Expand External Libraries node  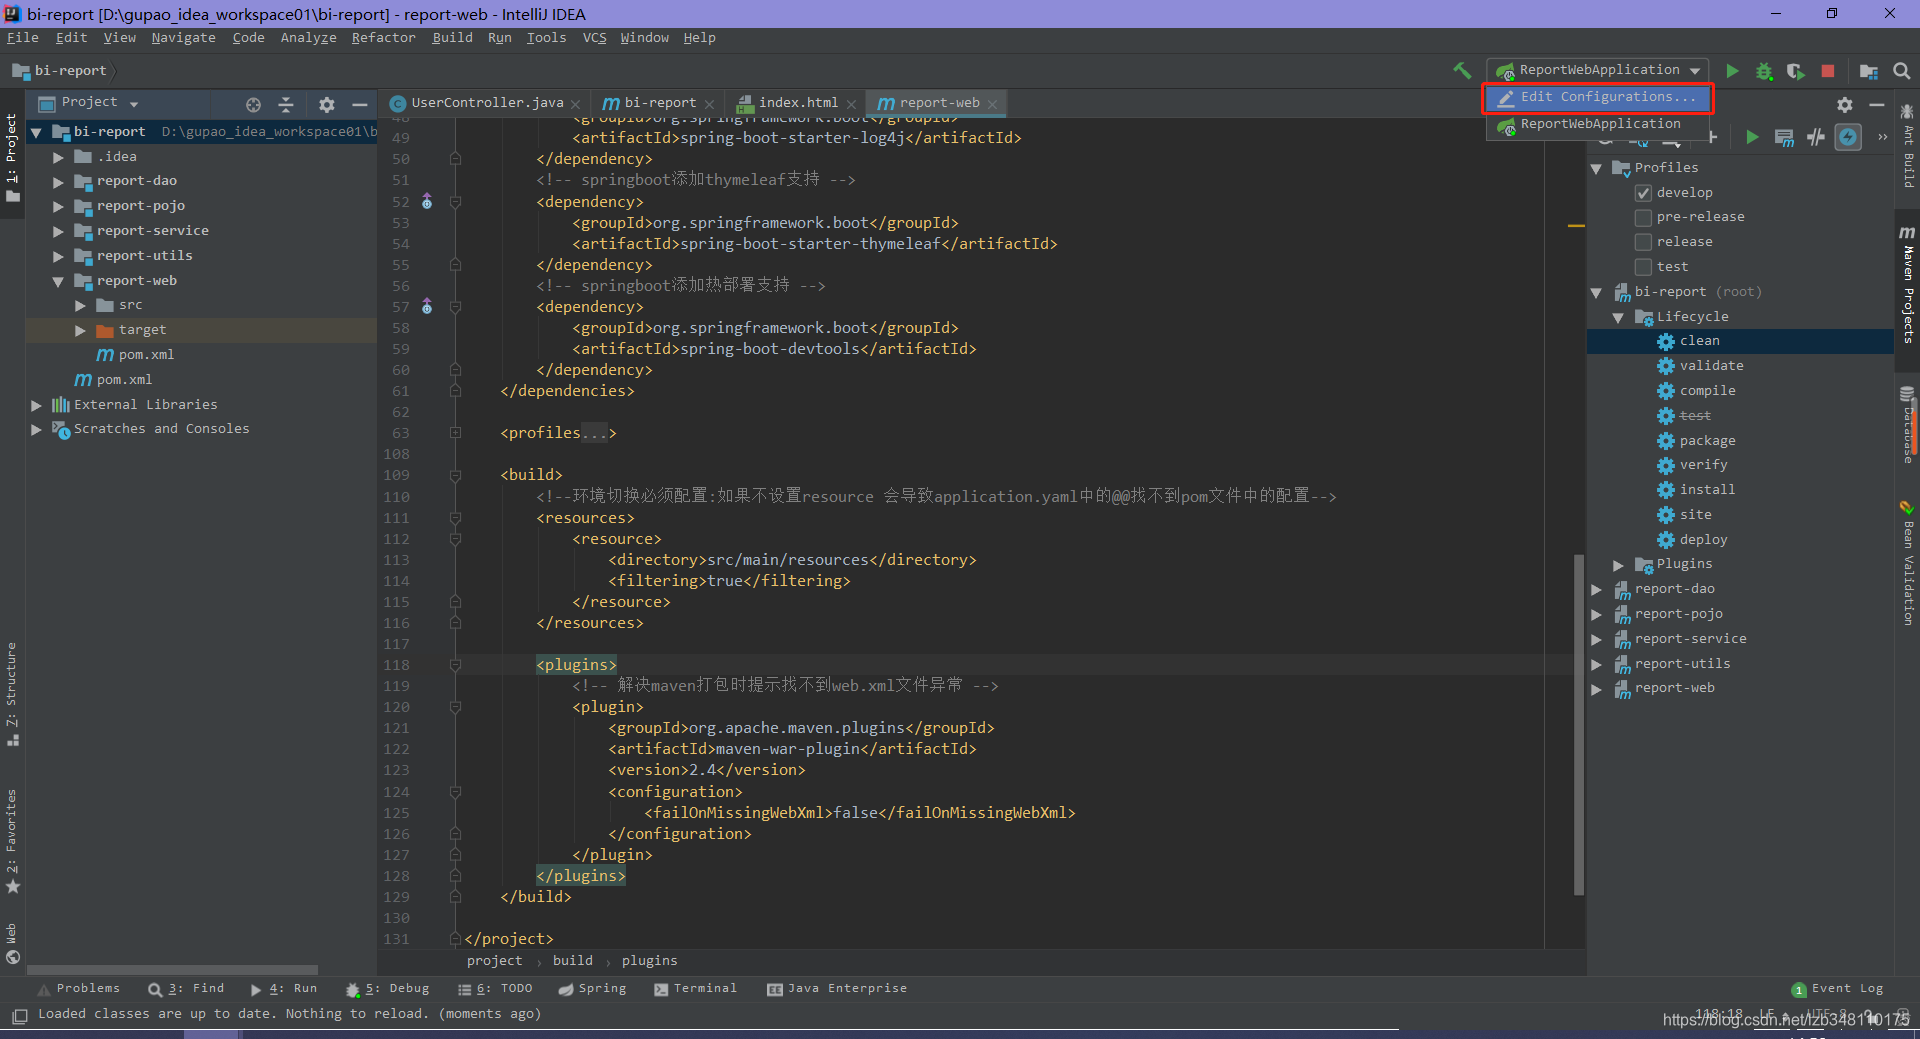(36, 405)
